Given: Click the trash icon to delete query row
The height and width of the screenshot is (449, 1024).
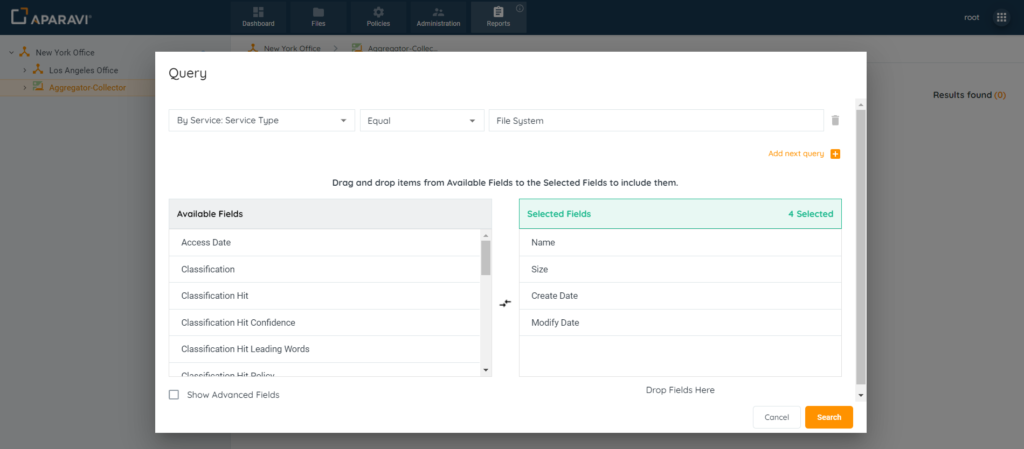Looking at the screenshot, I should click(x=835, y=121).
